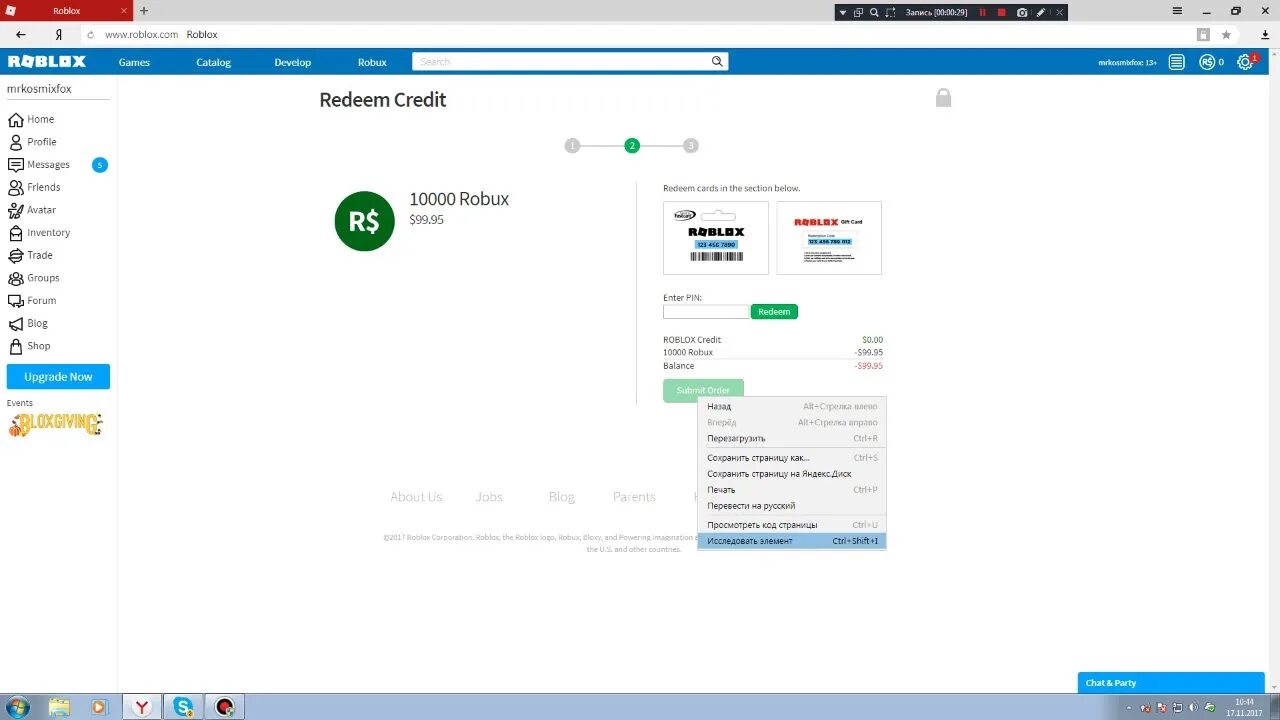Open the file explorer taskbar icon
The height and width of the screenshot is (720, 1280).
click(60, 707)
